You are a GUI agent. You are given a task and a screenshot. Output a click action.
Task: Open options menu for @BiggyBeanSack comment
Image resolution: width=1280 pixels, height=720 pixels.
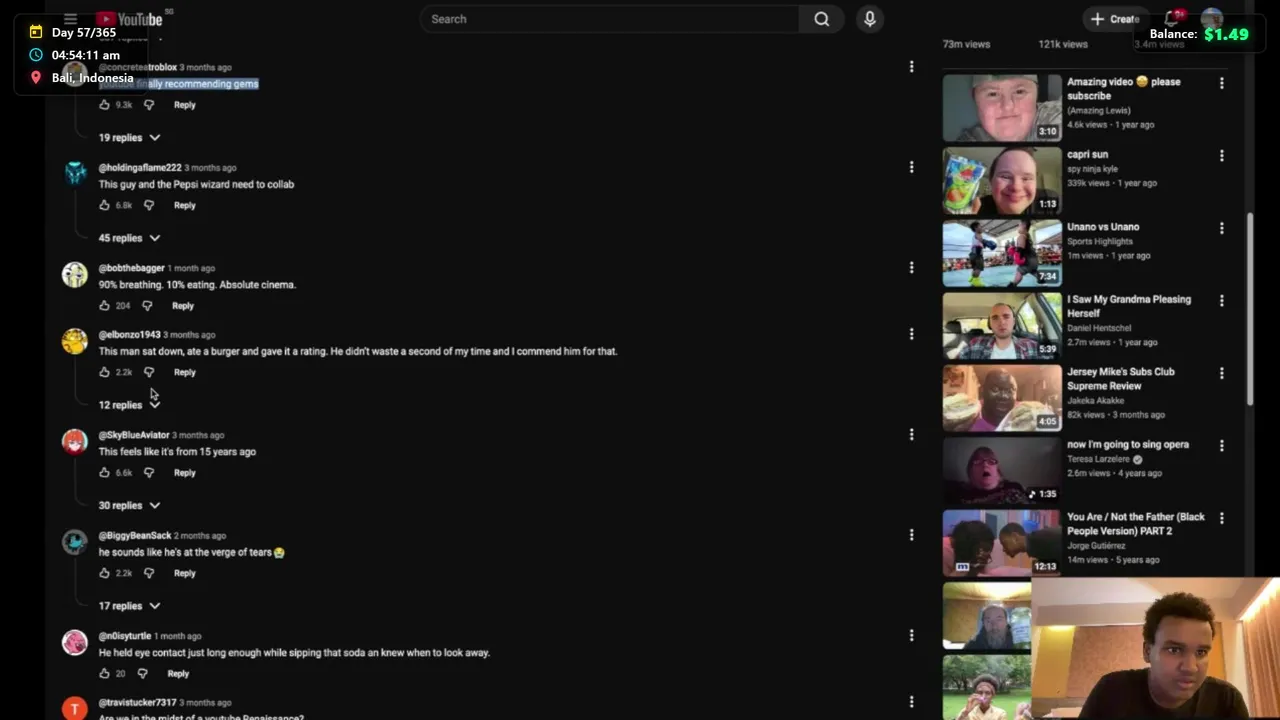click(x=911, y=535)
